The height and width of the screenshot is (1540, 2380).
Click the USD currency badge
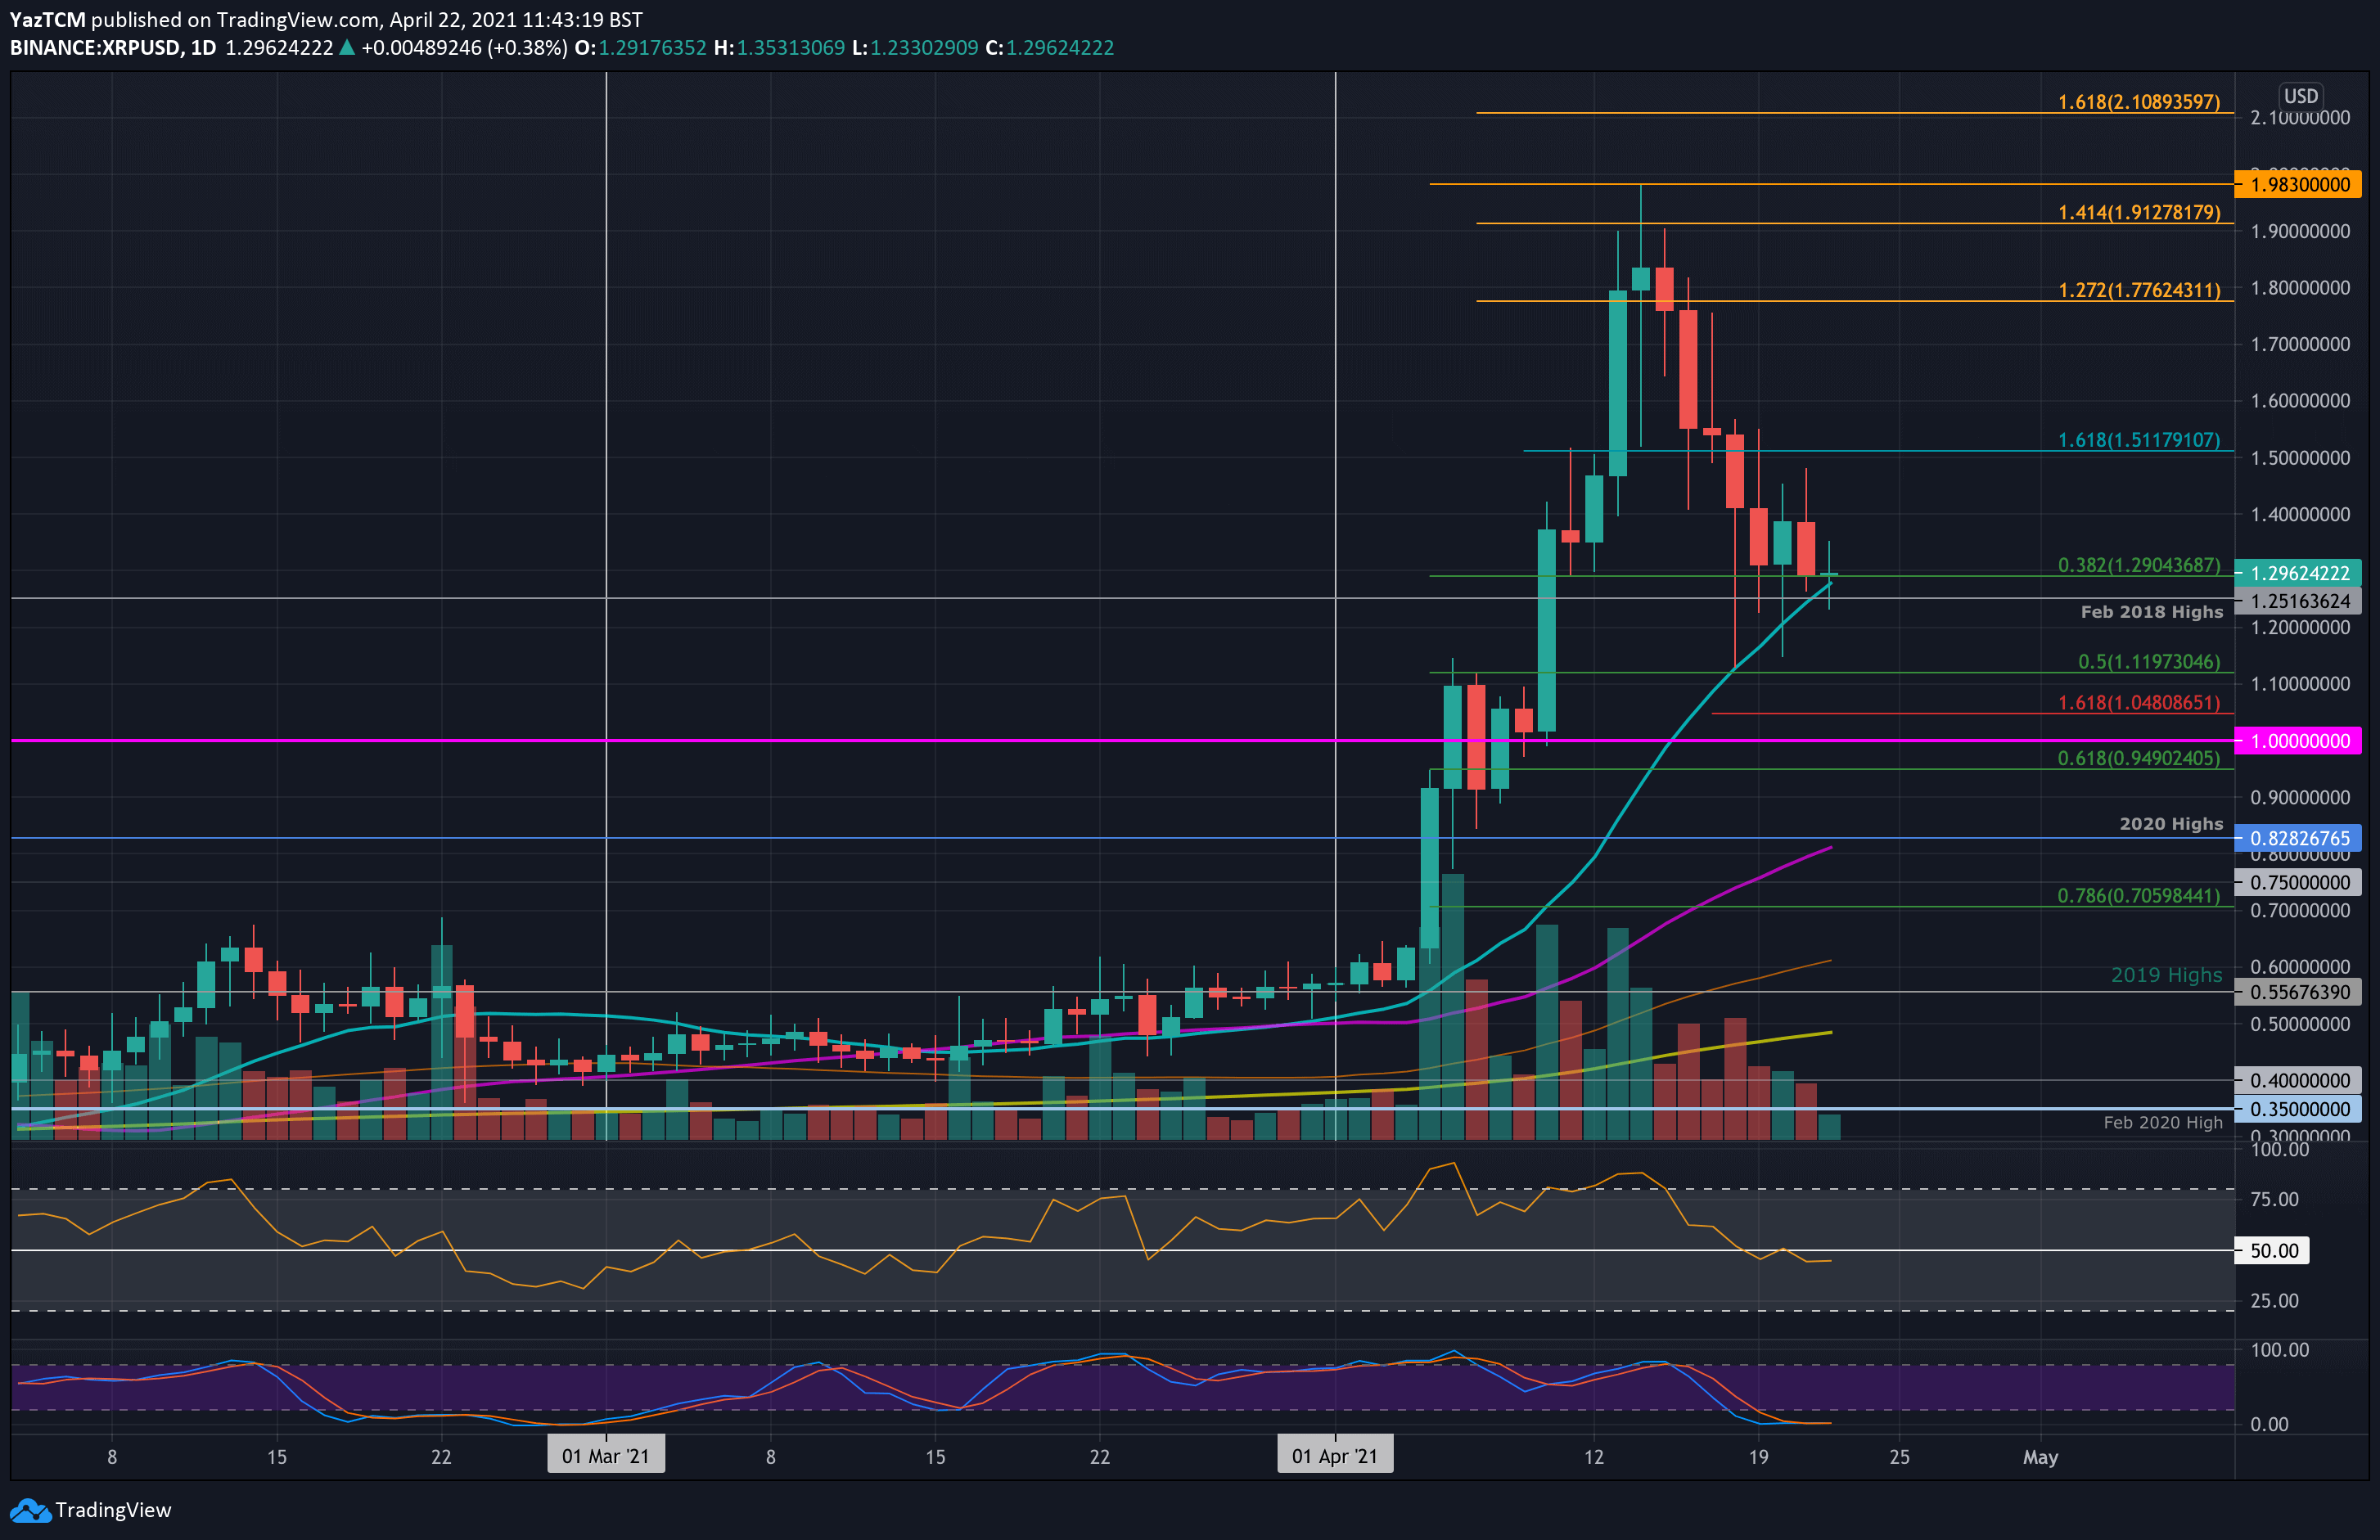2300,96
